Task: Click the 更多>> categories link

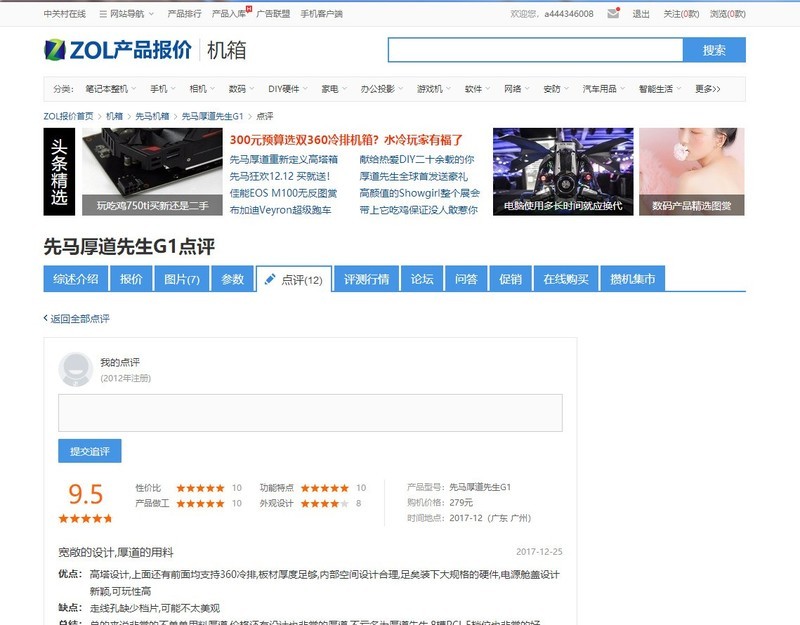Action: click(708, 89)
